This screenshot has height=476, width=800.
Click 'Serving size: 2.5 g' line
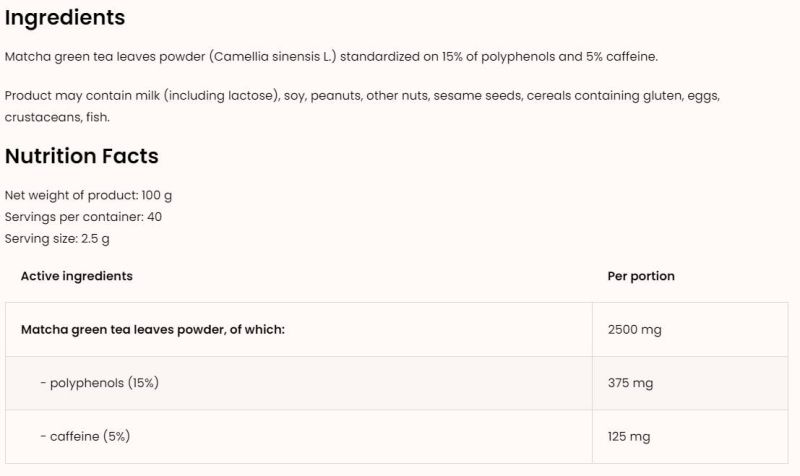pos(57,238)
